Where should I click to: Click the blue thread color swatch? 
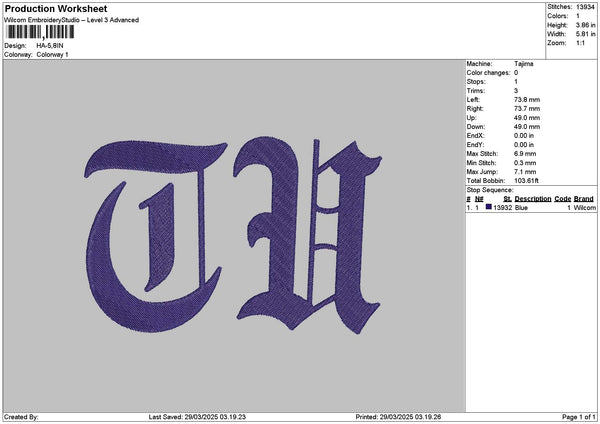(x=489, y=207)
